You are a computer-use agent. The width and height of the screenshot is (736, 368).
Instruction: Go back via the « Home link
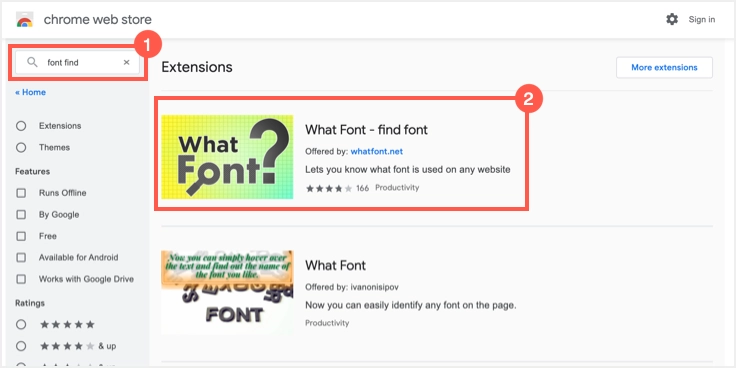31,92
